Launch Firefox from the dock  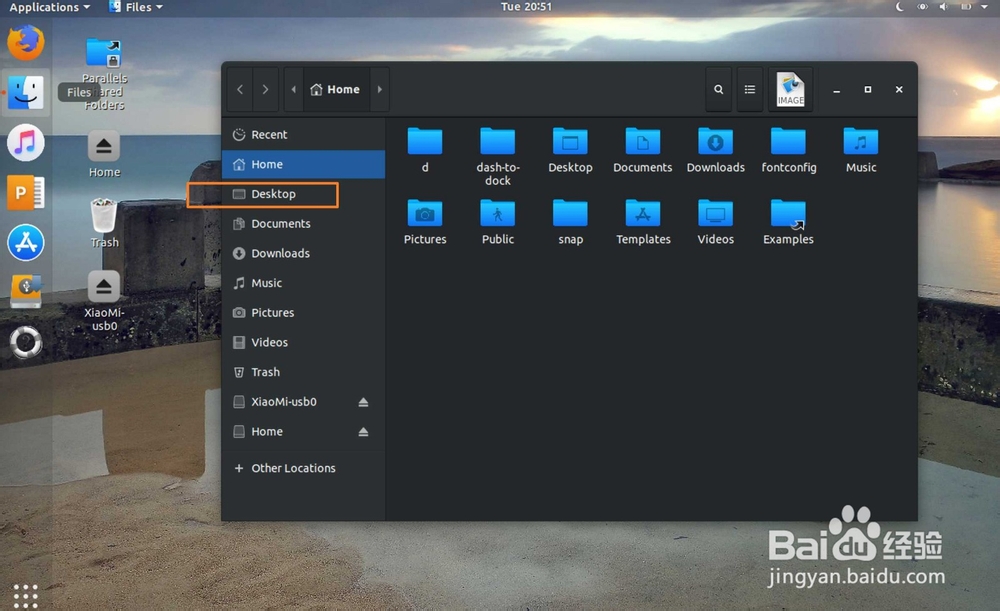(26, 43)
